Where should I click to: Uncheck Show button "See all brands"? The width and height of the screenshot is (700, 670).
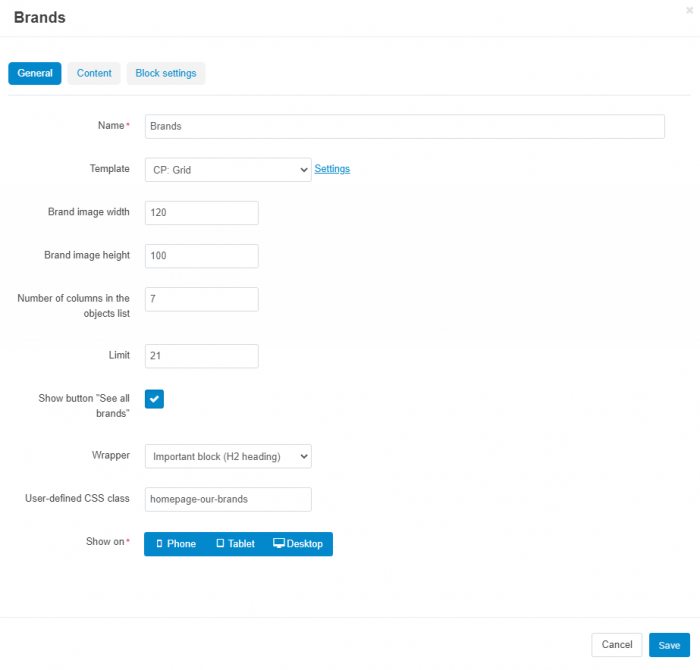pos(154,399)
